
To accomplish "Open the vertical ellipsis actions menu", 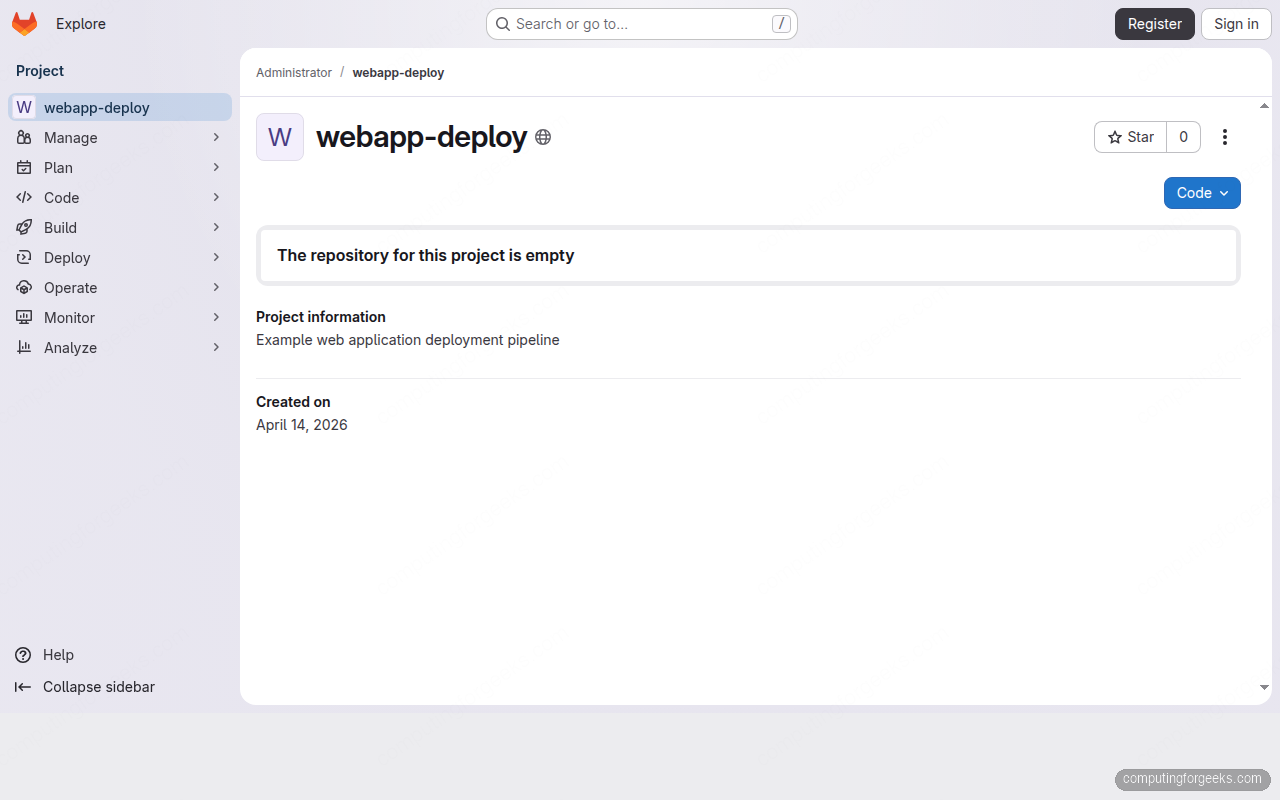I will tap(1225, 137).
